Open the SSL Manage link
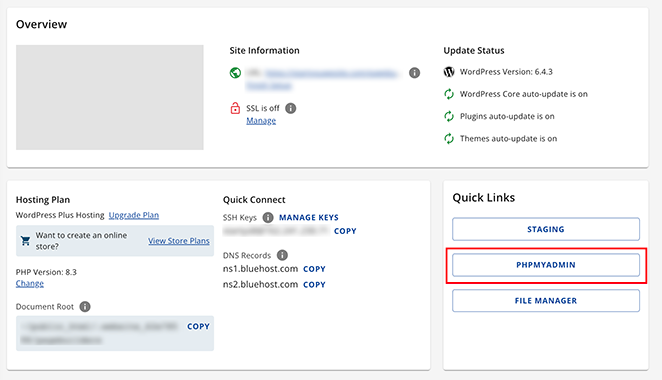 [261, 121]
